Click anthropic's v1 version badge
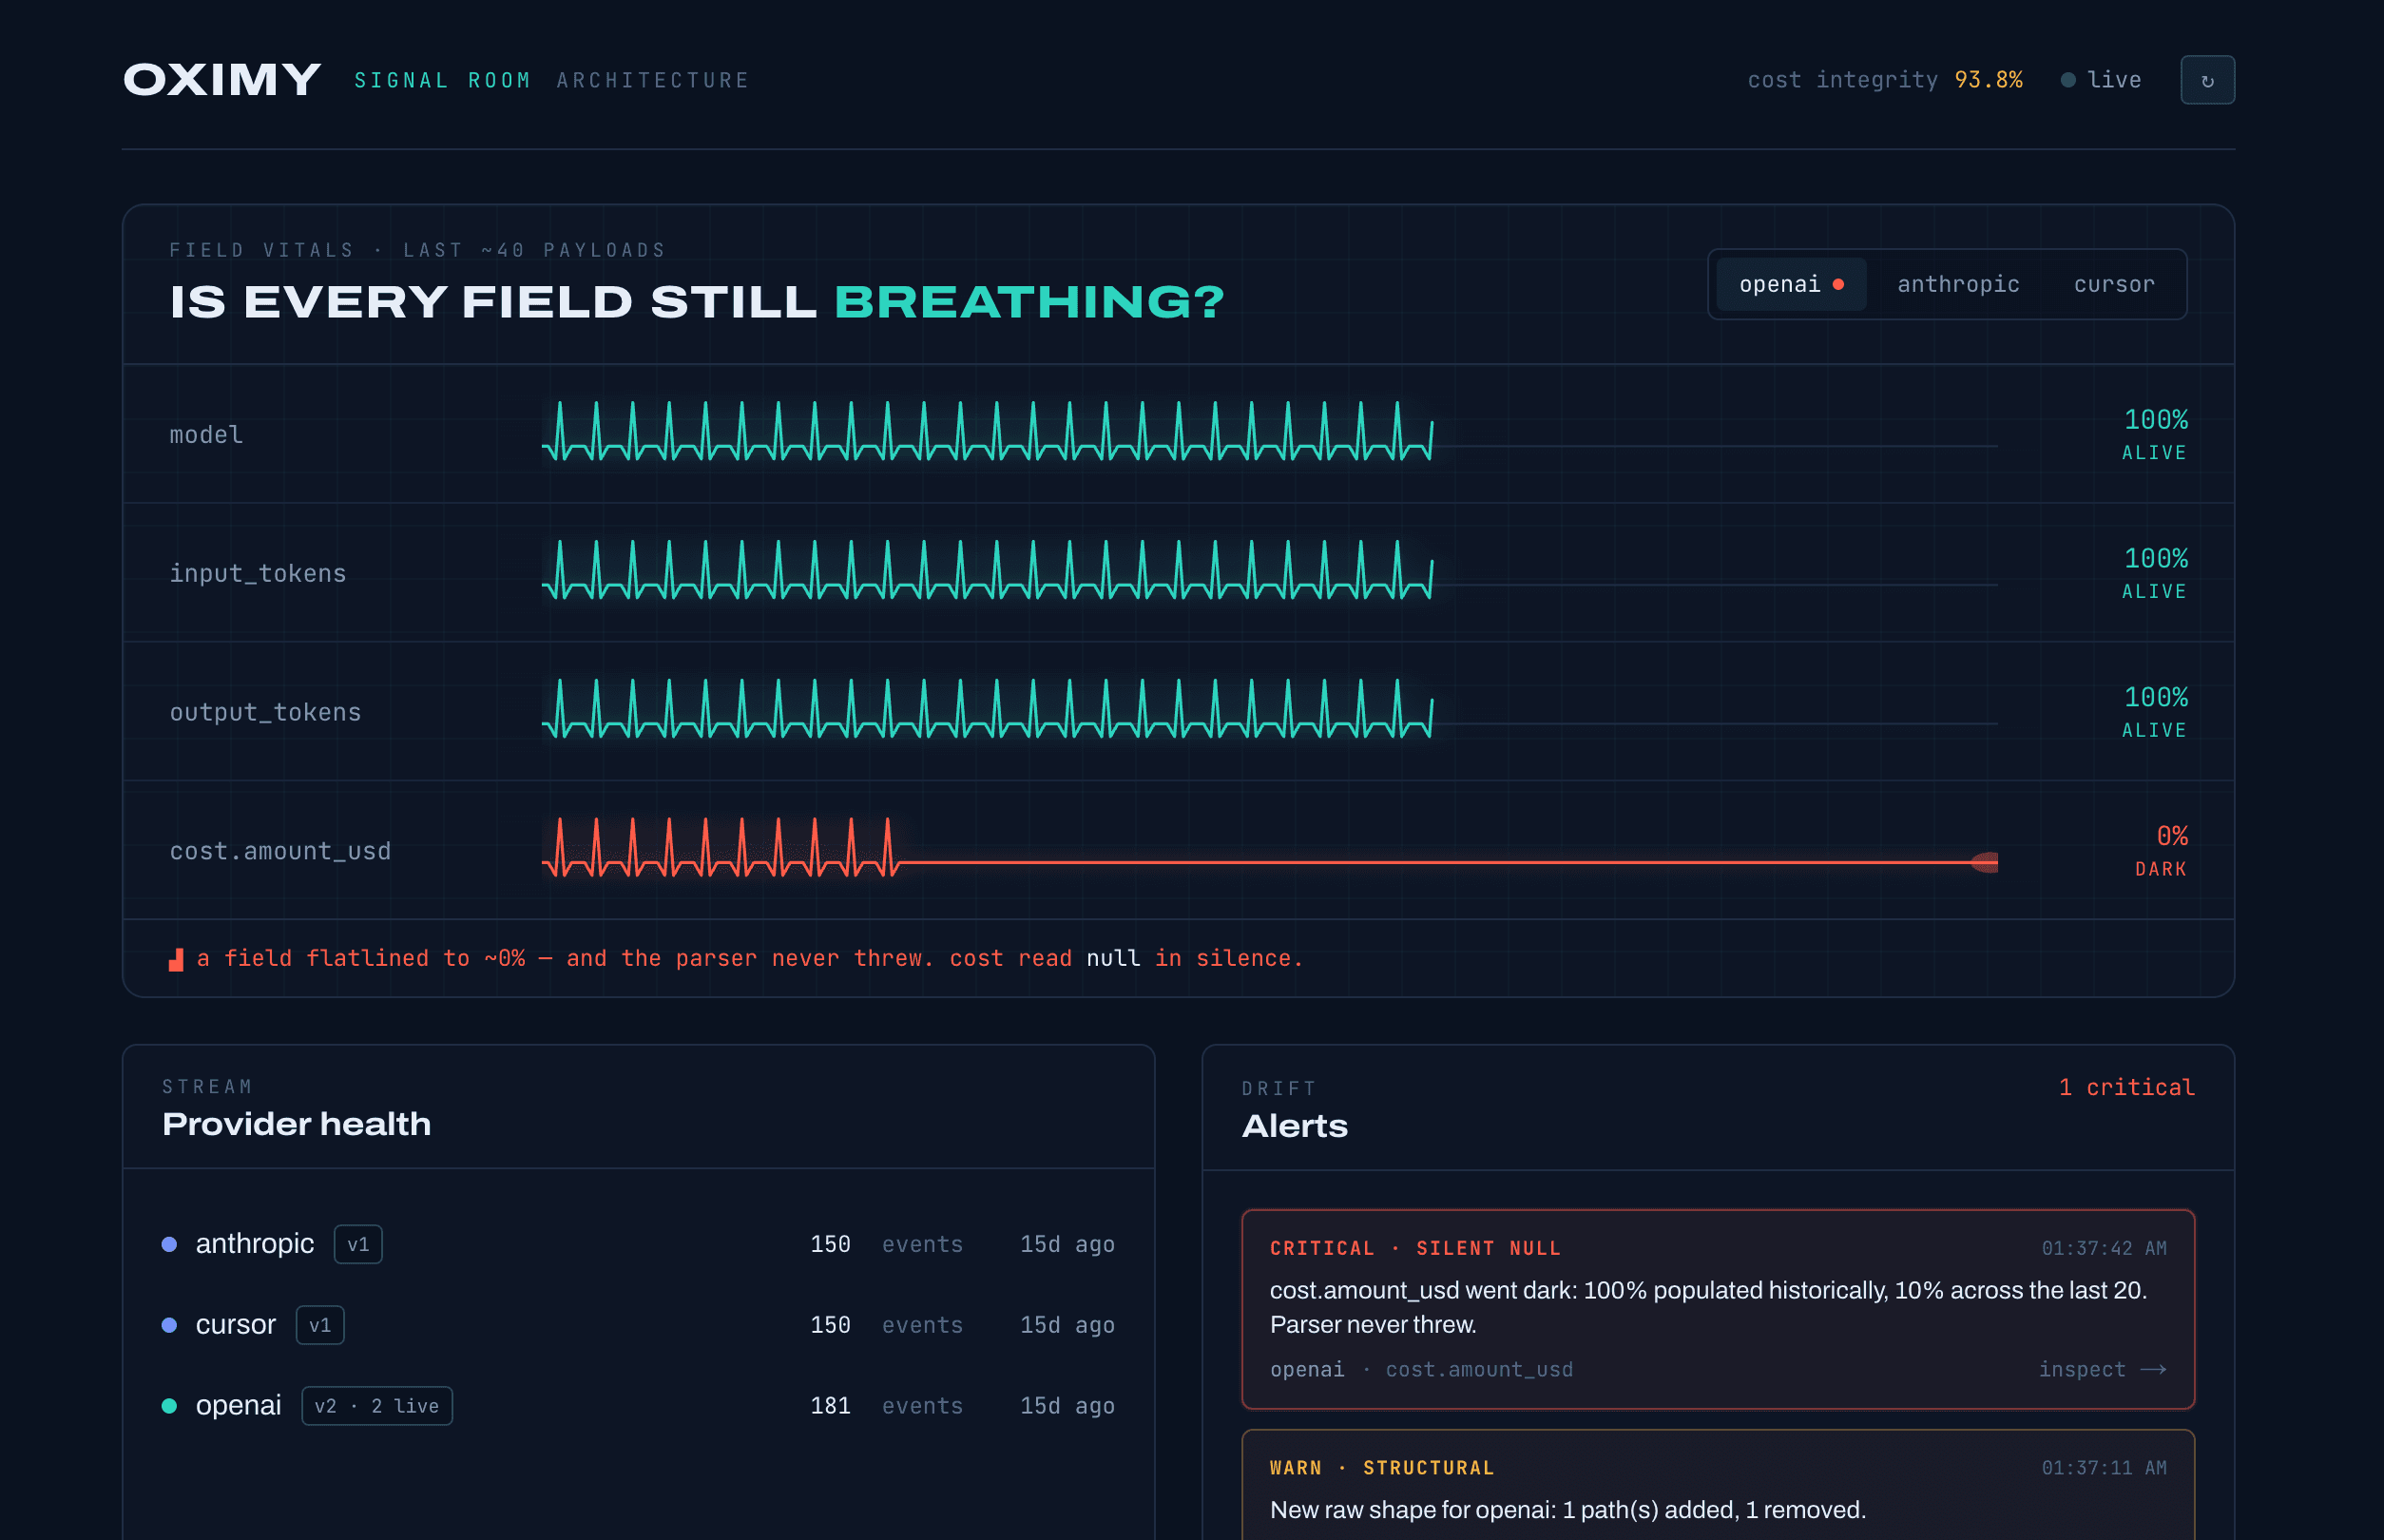Image resolution: width=2384 pixels, height=1540 pixels. [x=358, y=1244]
